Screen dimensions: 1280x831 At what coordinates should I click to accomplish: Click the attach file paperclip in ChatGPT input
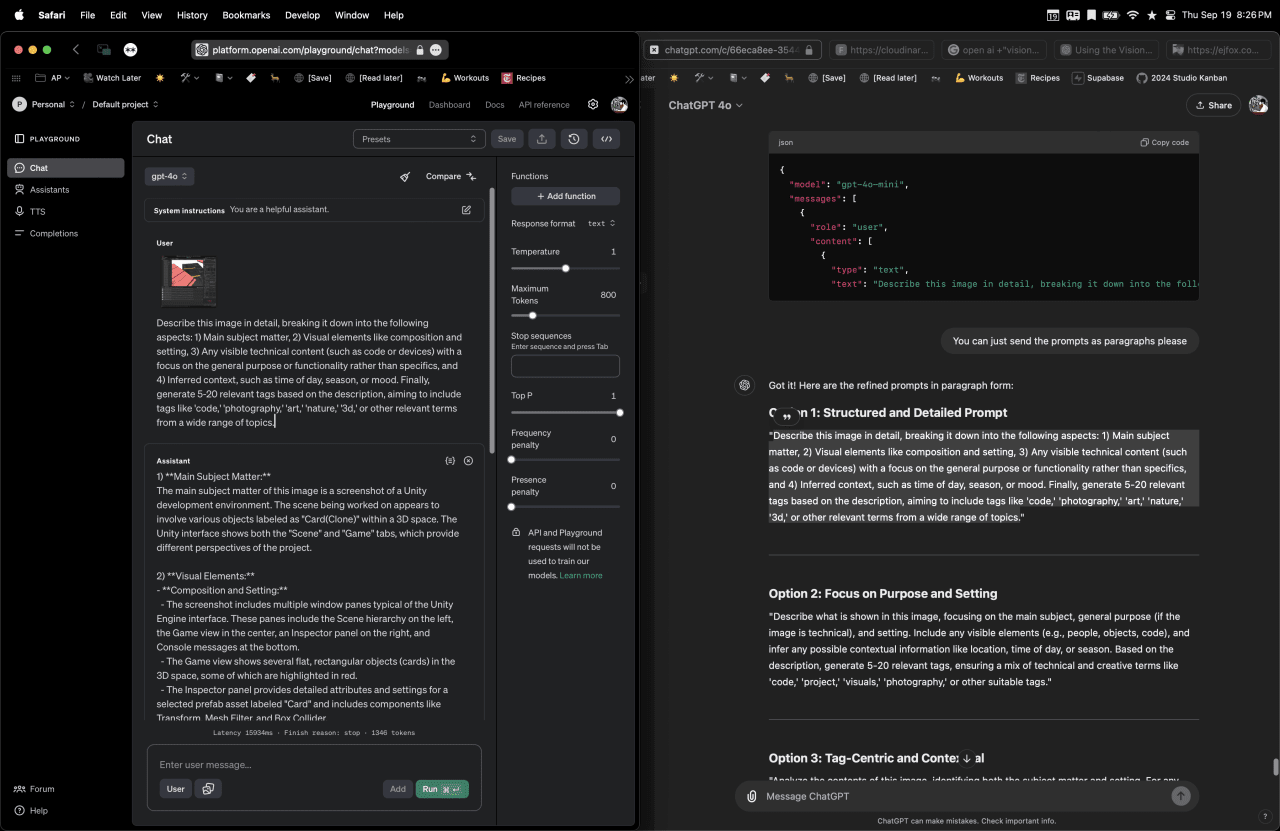751,796
